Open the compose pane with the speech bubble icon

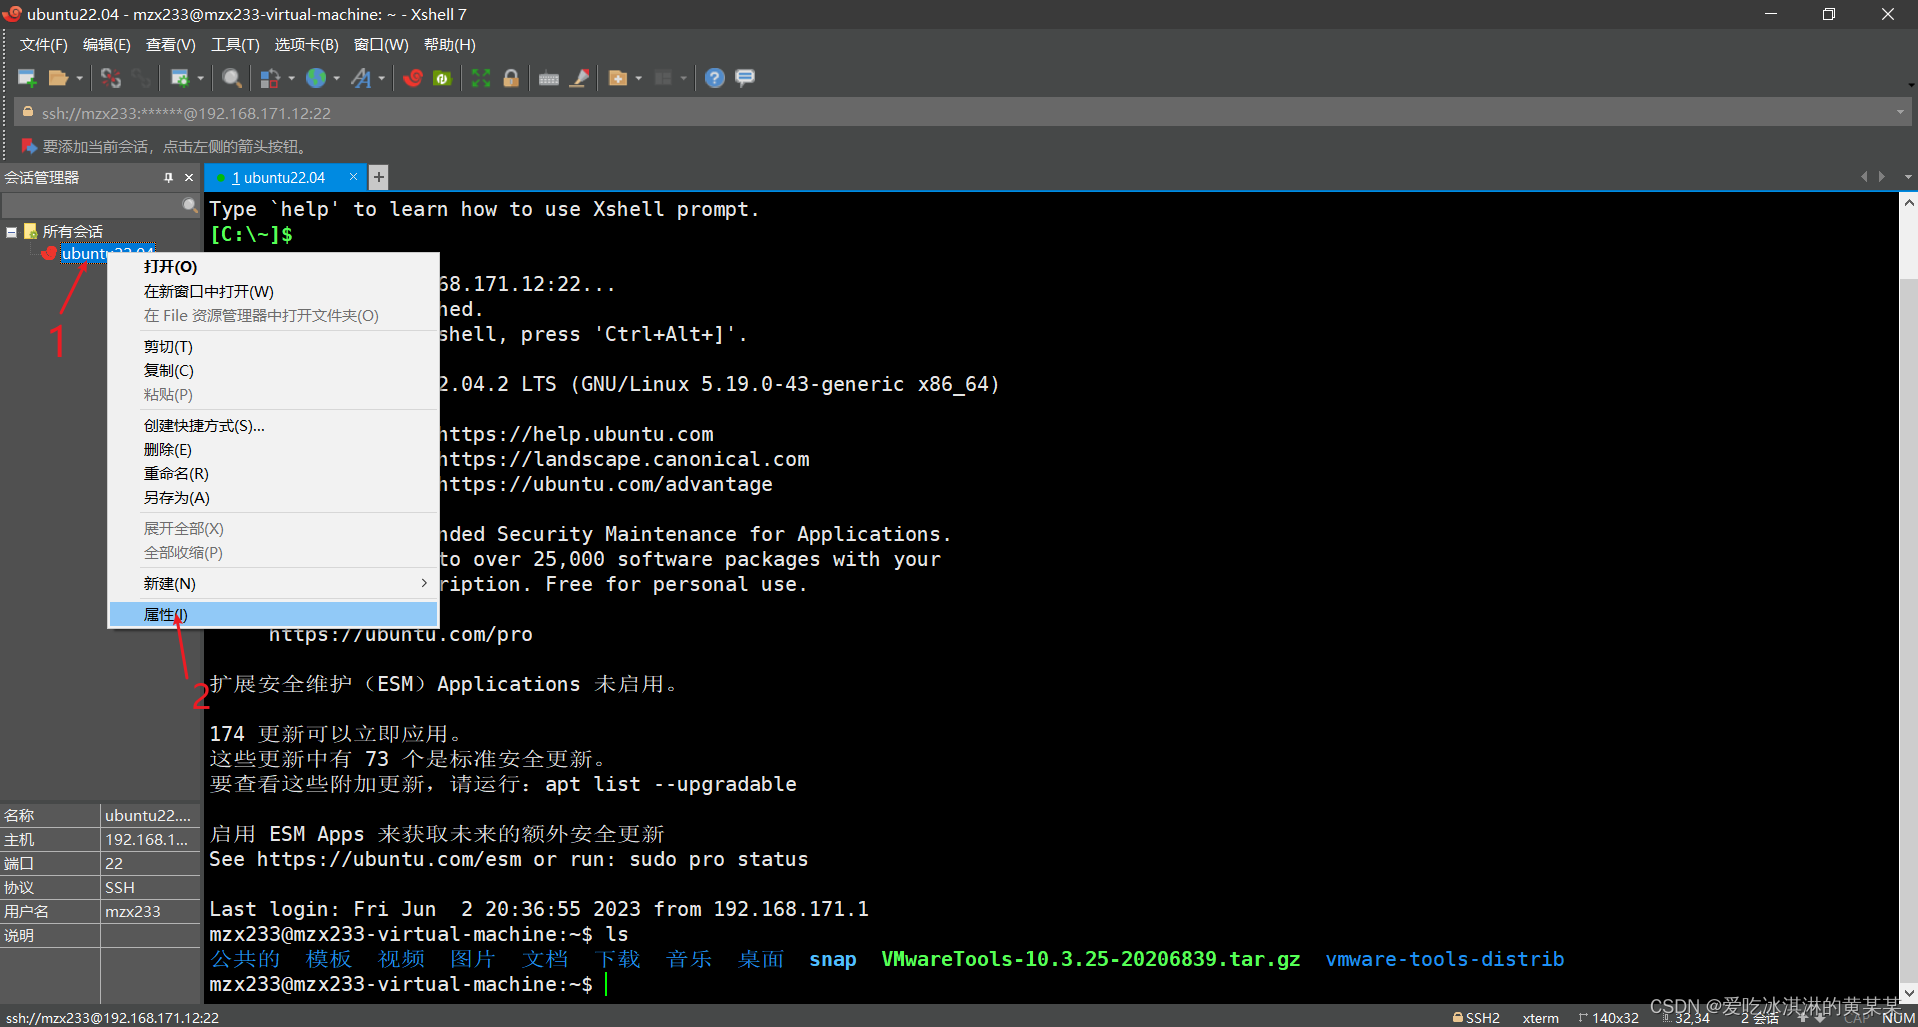point(745,78)
